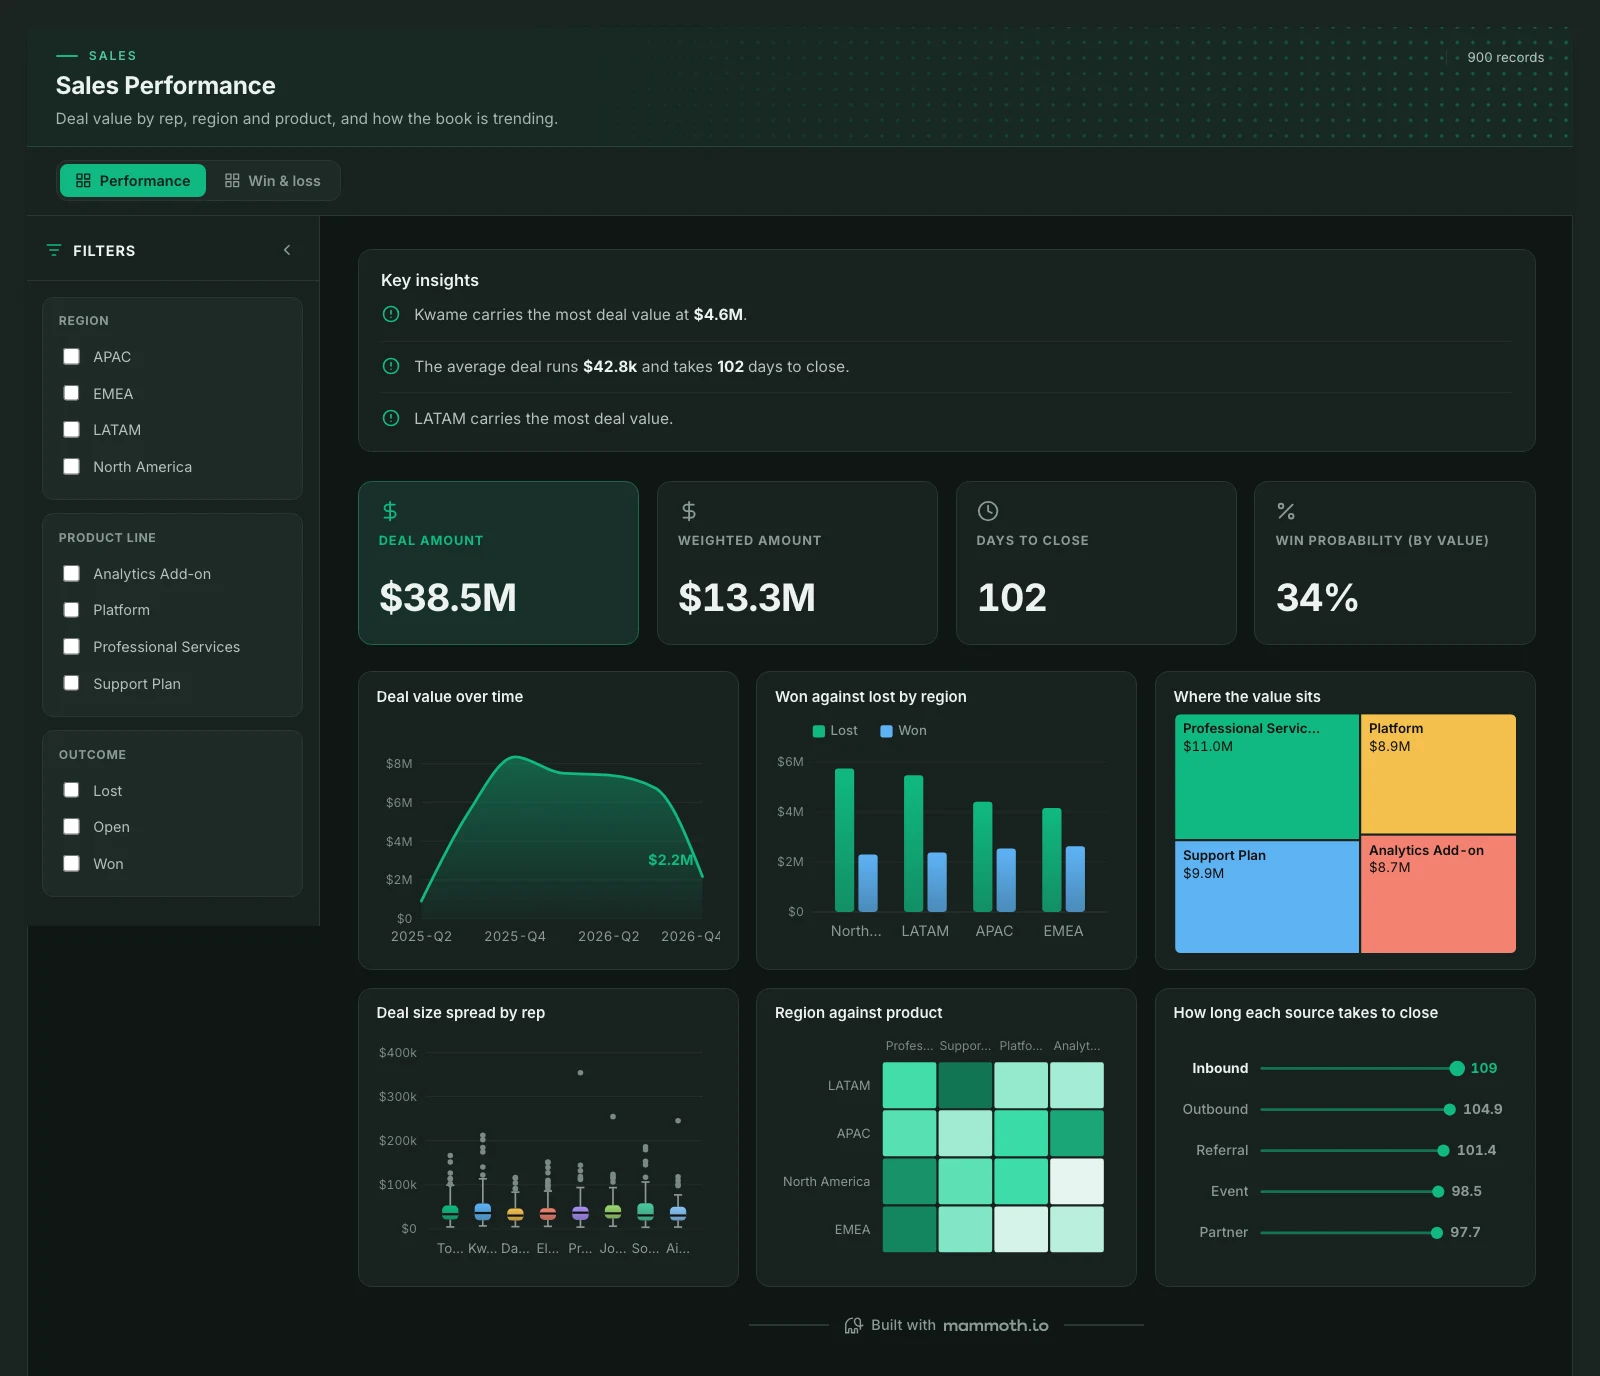The width and height of the screenshot is (1600, 1376).
Task: Filter outcome by Open
Action: pos(71,827)
